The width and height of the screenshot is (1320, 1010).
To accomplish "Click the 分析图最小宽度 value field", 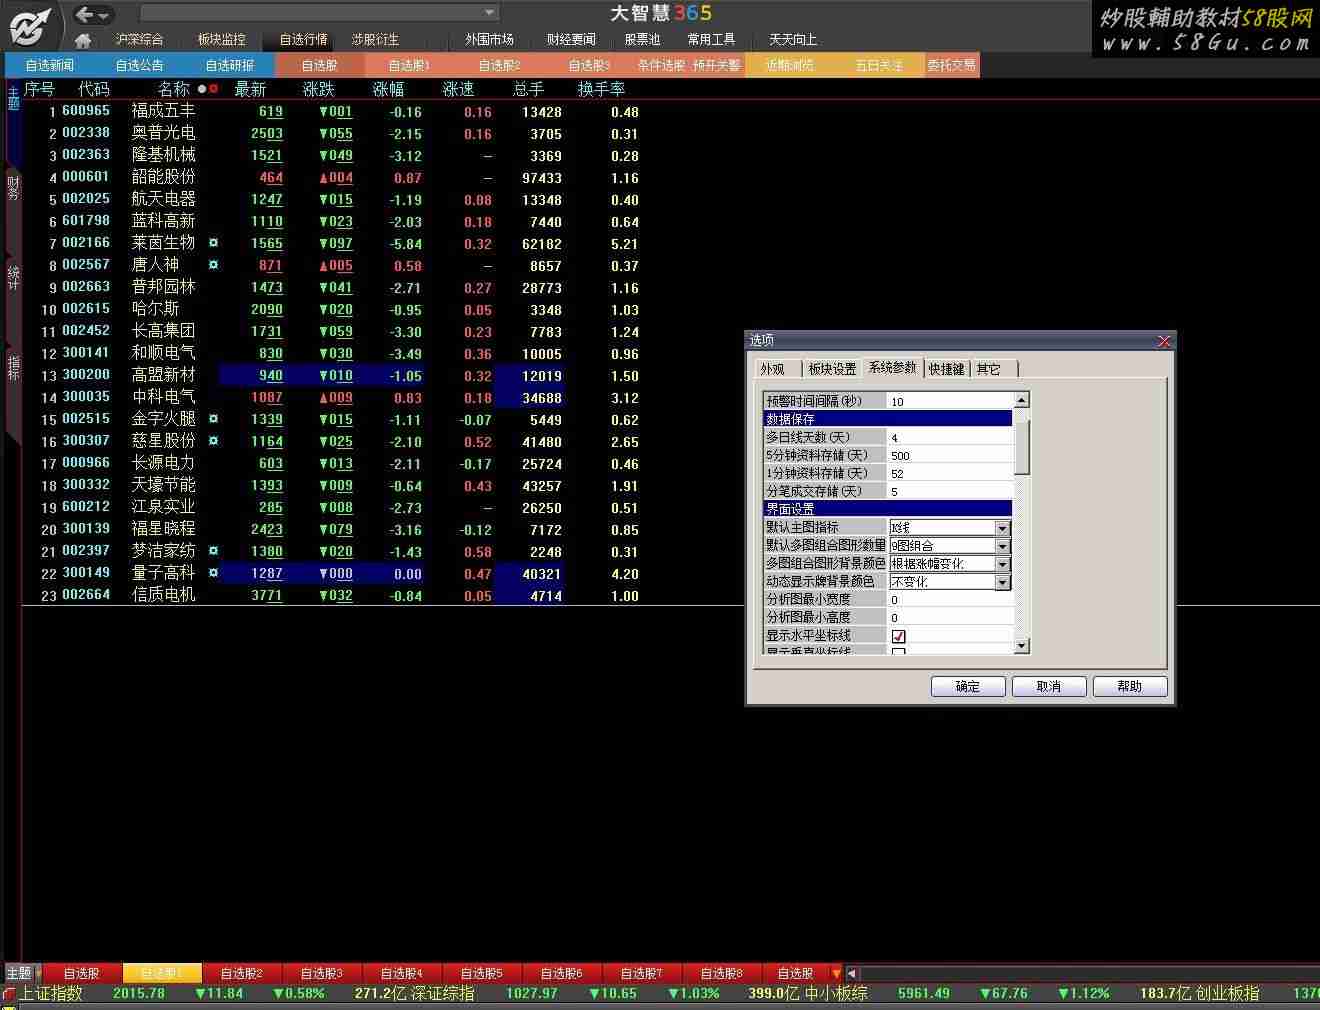I will tap(950, 599).
